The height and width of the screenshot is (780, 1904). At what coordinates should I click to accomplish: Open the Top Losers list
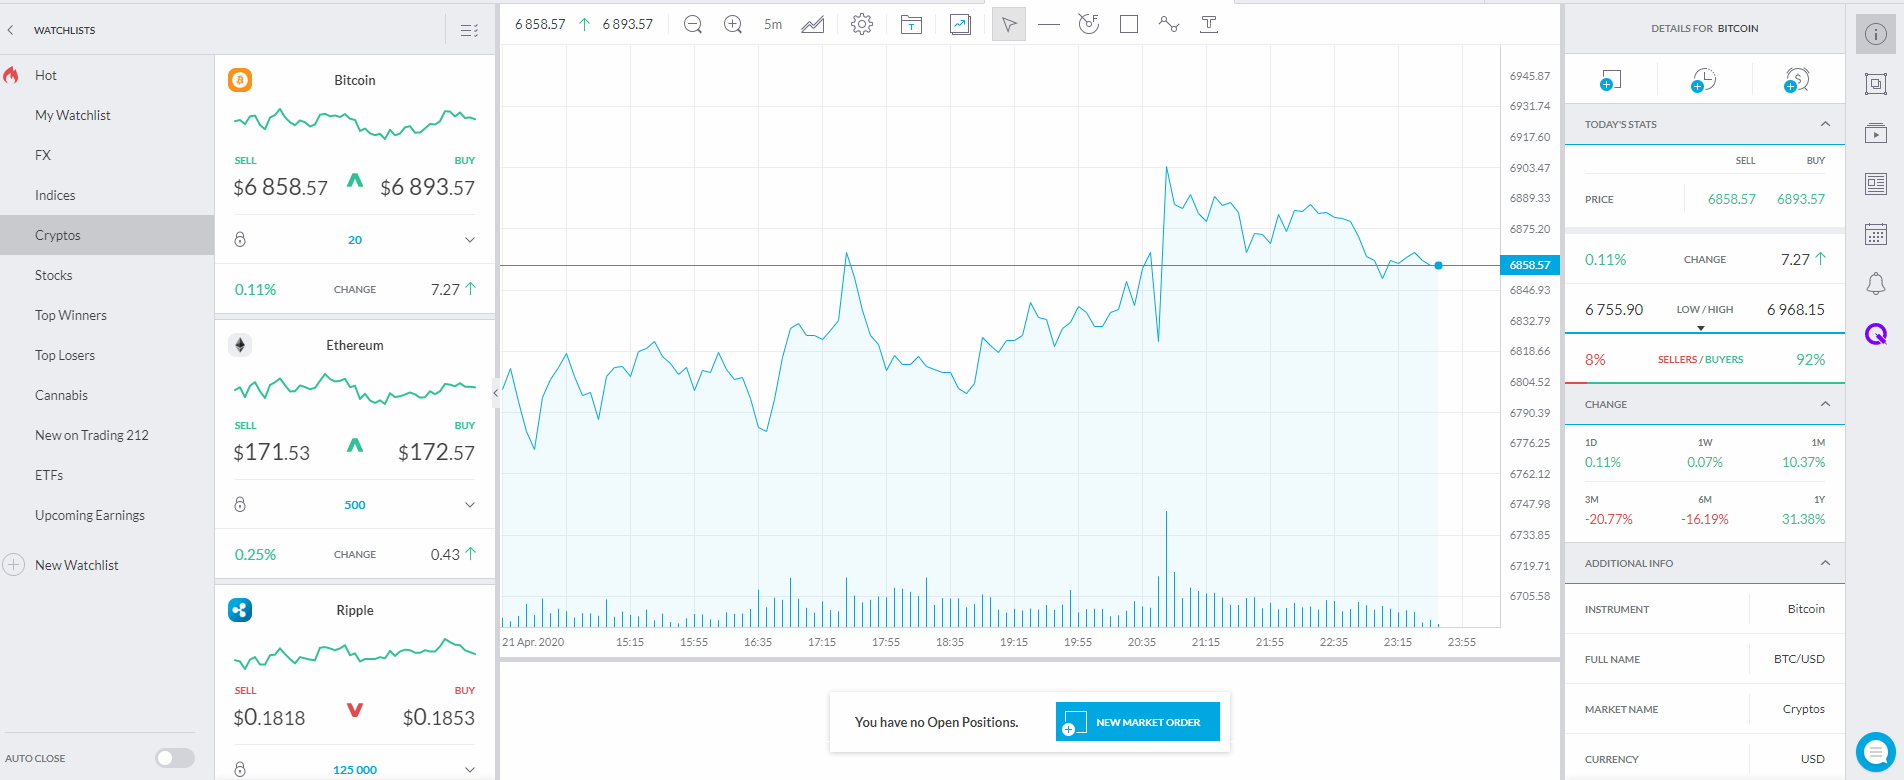(65, 355)
